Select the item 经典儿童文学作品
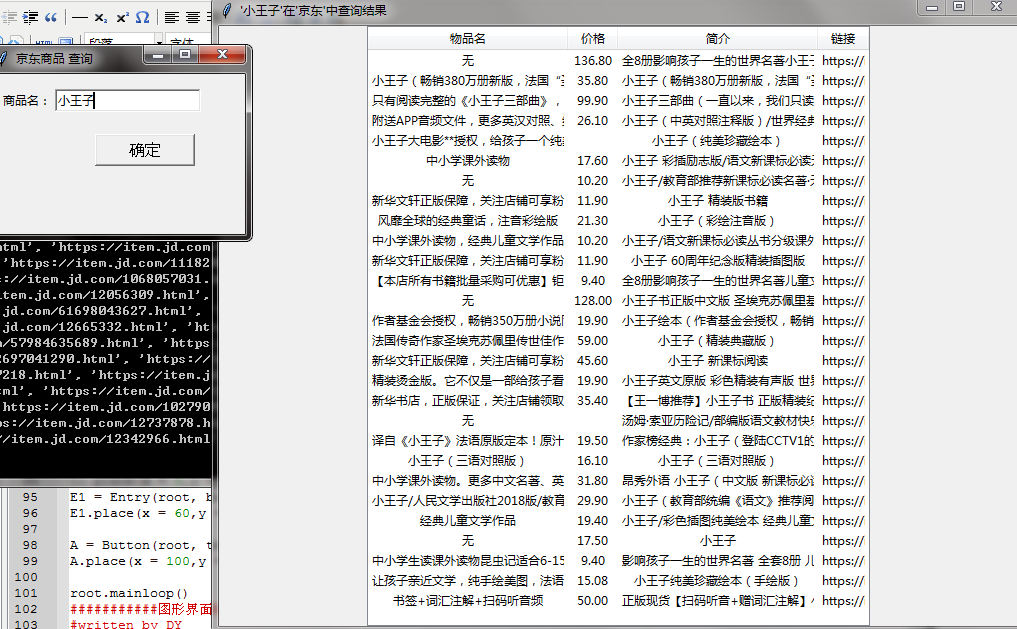The height and width of the screenshot is (629, 1017). pyautogui.click(x=468, y=521)
